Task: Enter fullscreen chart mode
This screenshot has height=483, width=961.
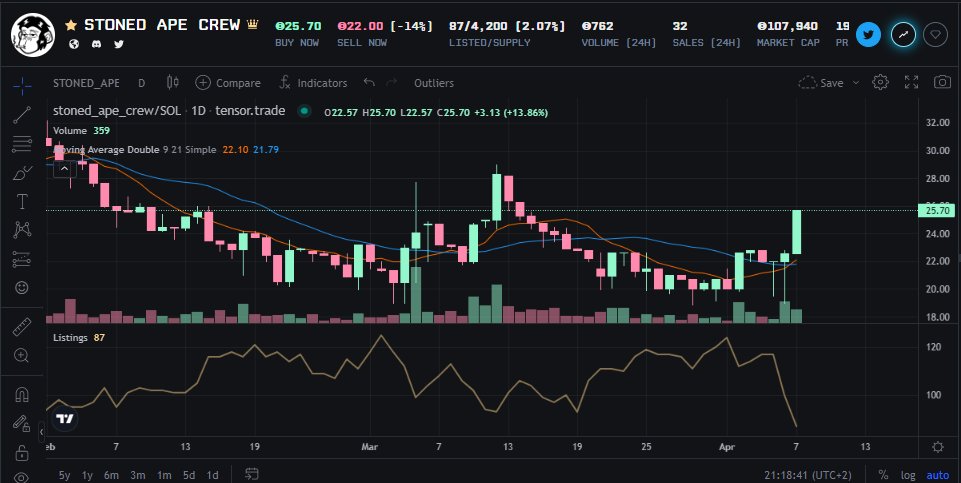Action: (x=911, y=82)
